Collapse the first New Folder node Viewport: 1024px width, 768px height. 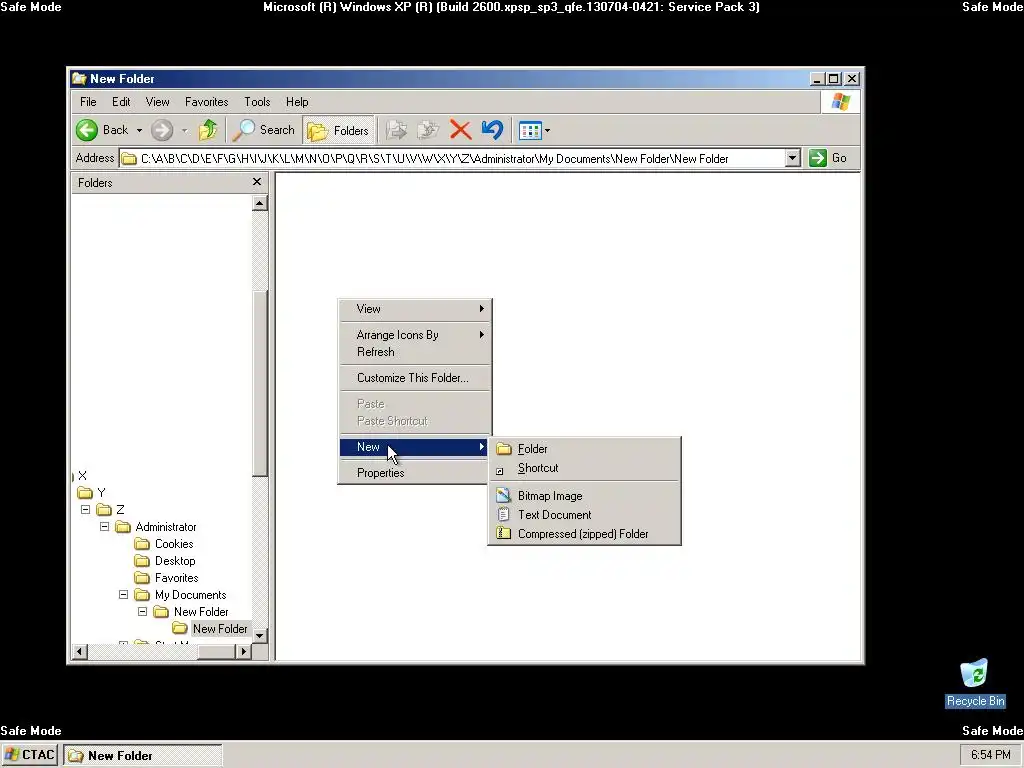pos(142,611)
